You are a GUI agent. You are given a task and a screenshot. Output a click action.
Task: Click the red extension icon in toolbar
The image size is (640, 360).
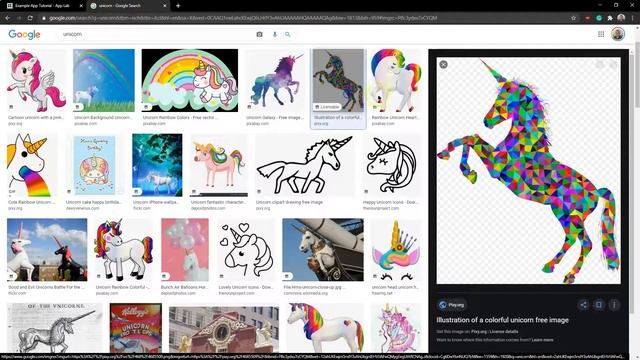click(587, 18)
